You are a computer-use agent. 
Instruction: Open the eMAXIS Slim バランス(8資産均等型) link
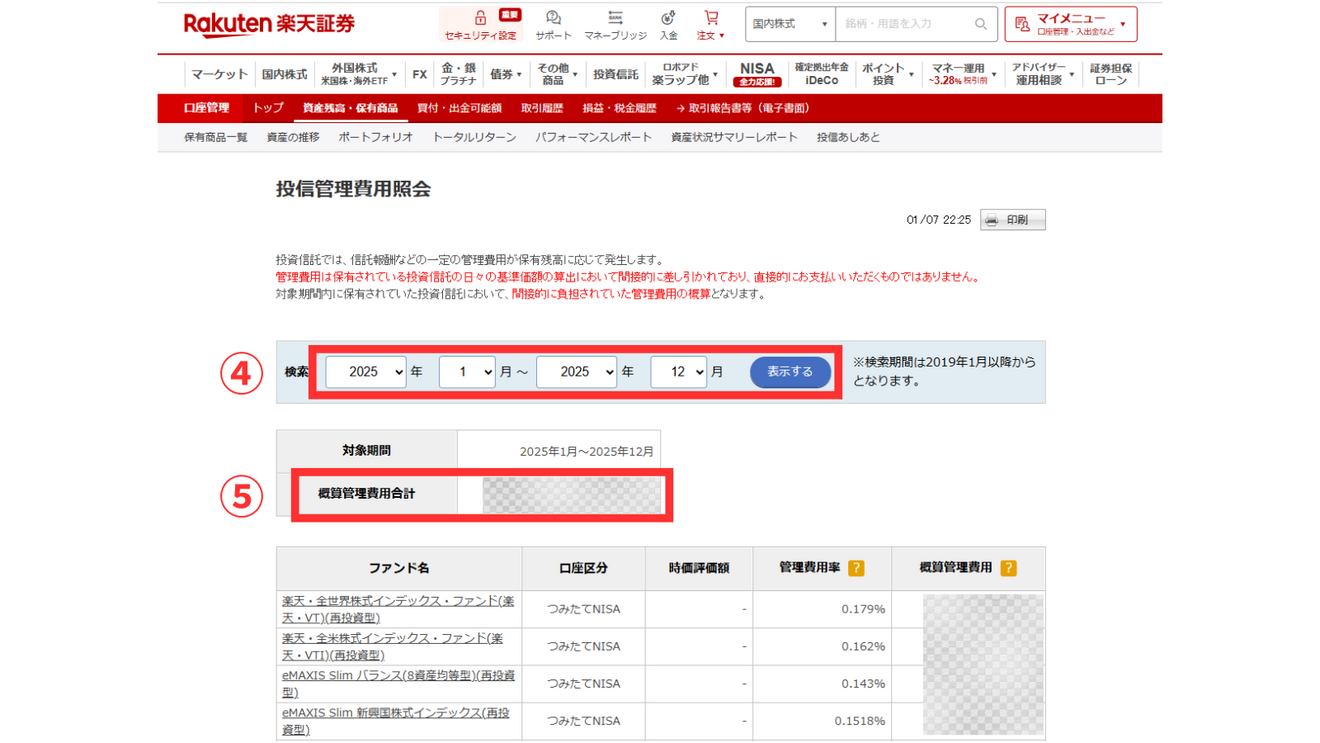pos(398,683)
